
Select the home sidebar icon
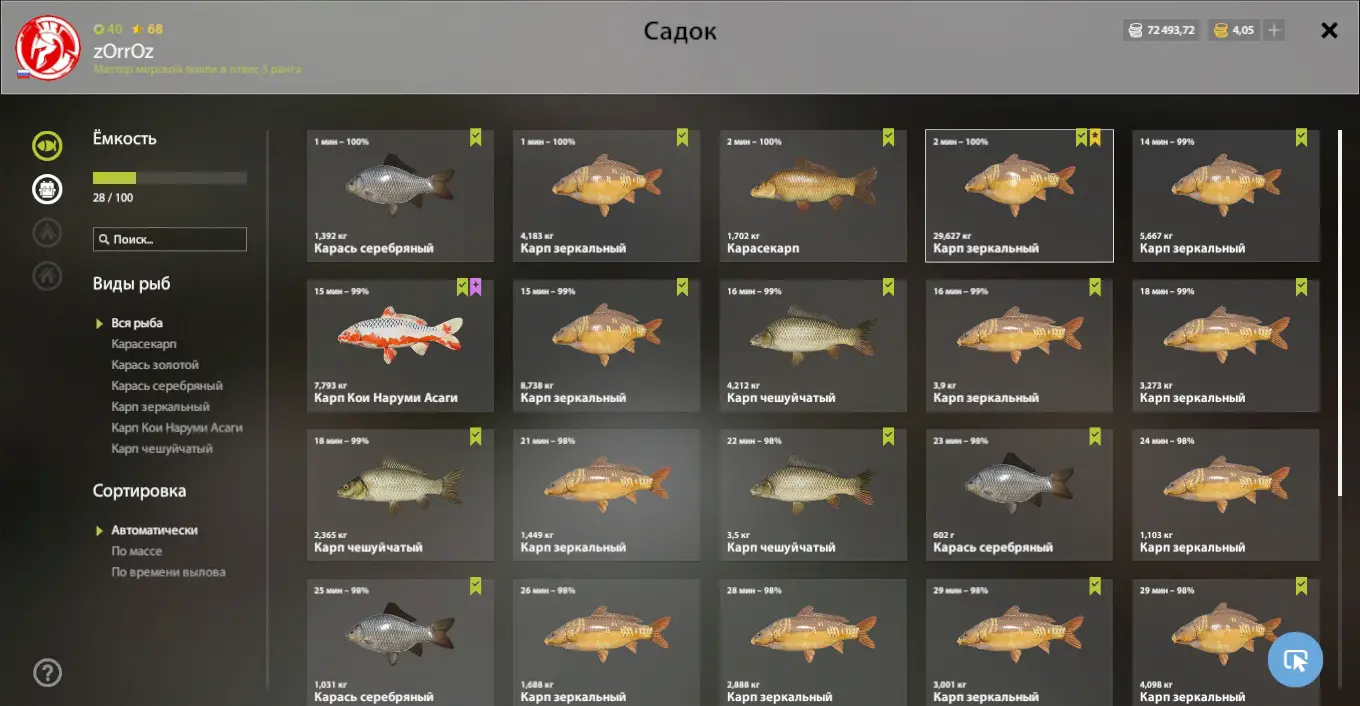pos(47,276)
